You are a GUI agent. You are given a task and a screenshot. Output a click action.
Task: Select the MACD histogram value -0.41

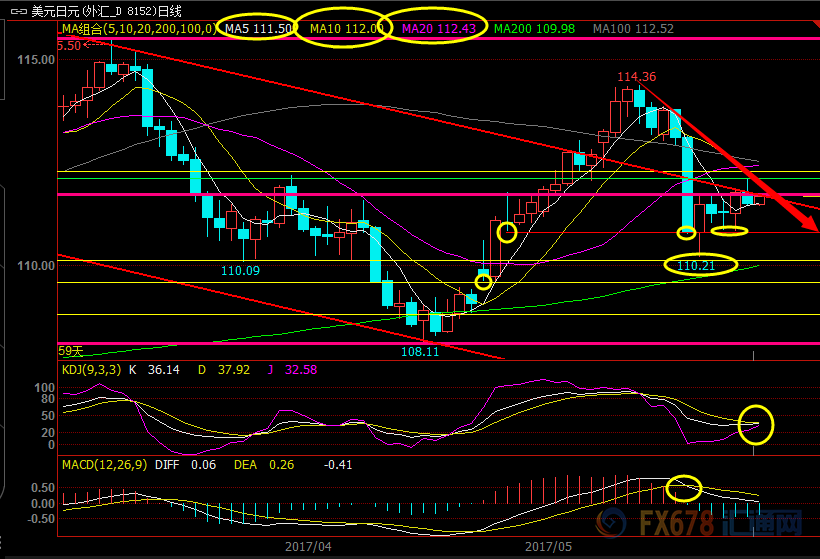pos(338,465)
